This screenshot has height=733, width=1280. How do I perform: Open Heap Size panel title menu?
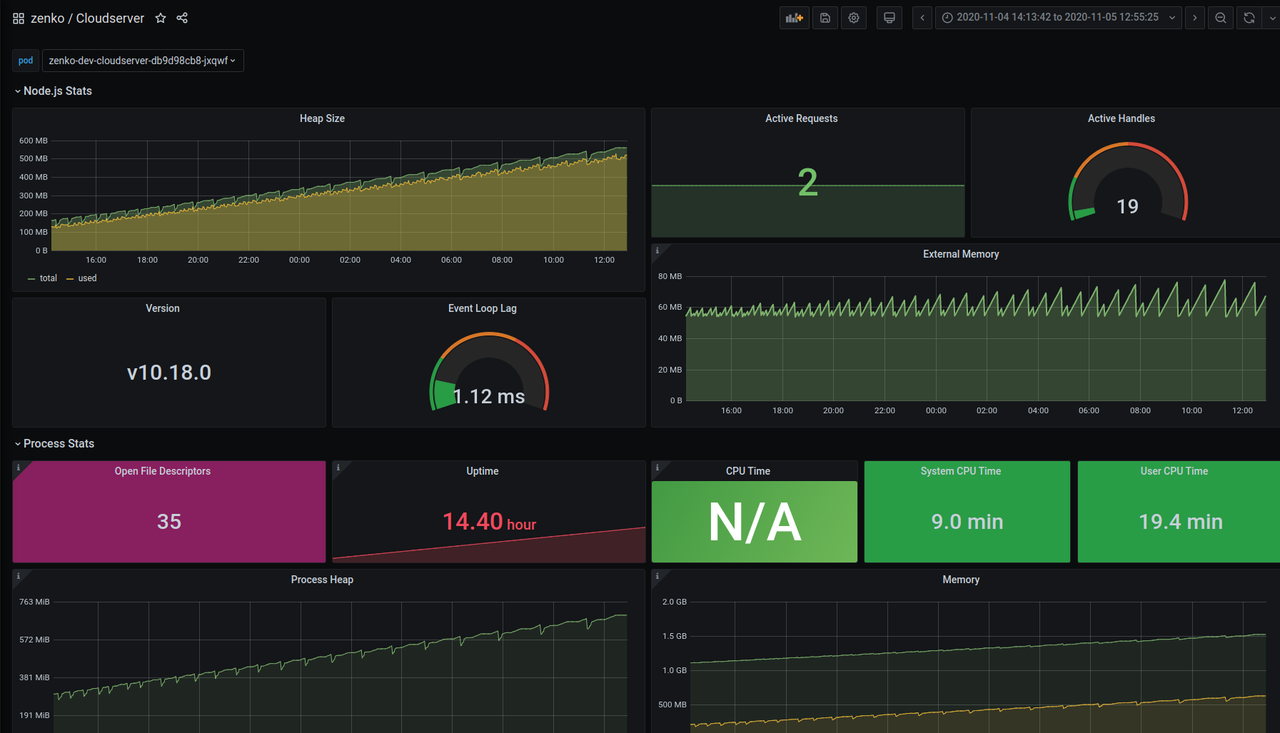(x=322, y=119)
